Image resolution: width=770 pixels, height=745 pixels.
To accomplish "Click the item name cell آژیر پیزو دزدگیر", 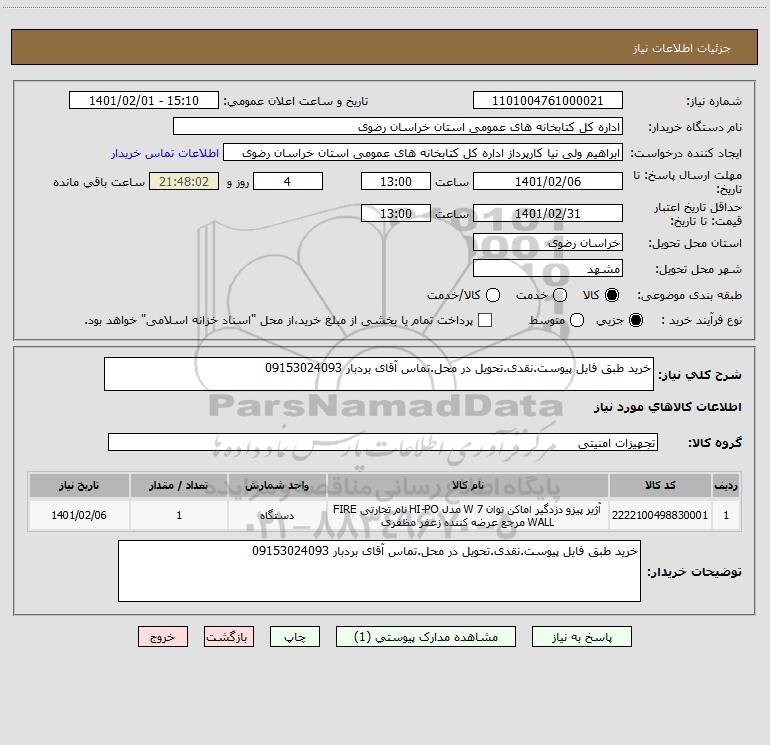I will point(468,515).
